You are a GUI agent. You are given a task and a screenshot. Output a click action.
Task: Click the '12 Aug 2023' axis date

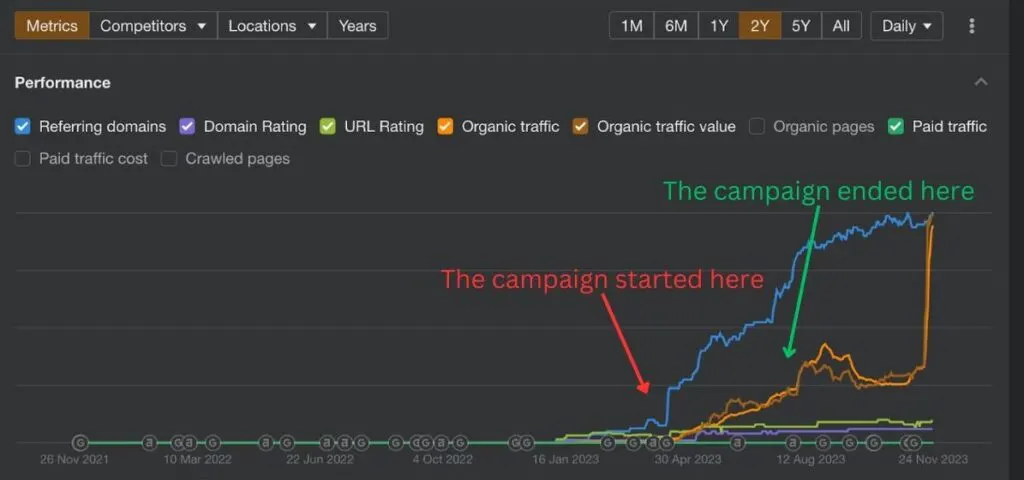[810, 460]
